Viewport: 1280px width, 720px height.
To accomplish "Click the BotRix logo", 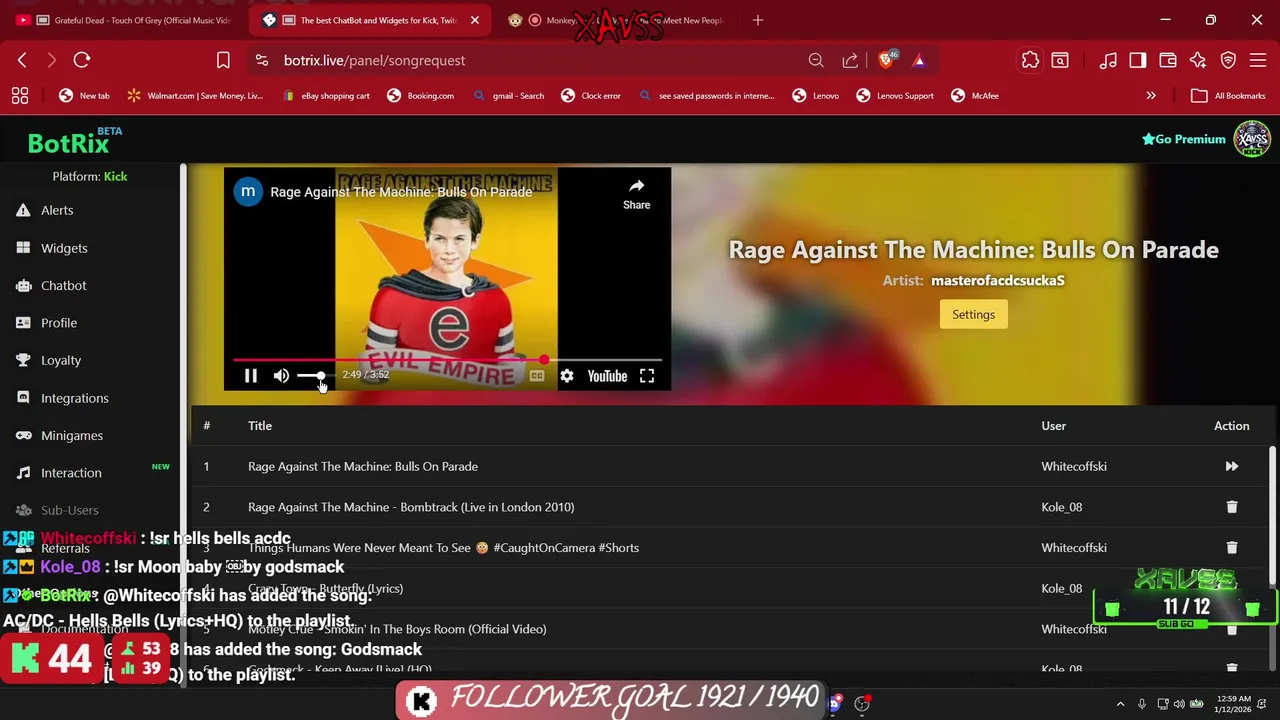I will tap(68, 144).
